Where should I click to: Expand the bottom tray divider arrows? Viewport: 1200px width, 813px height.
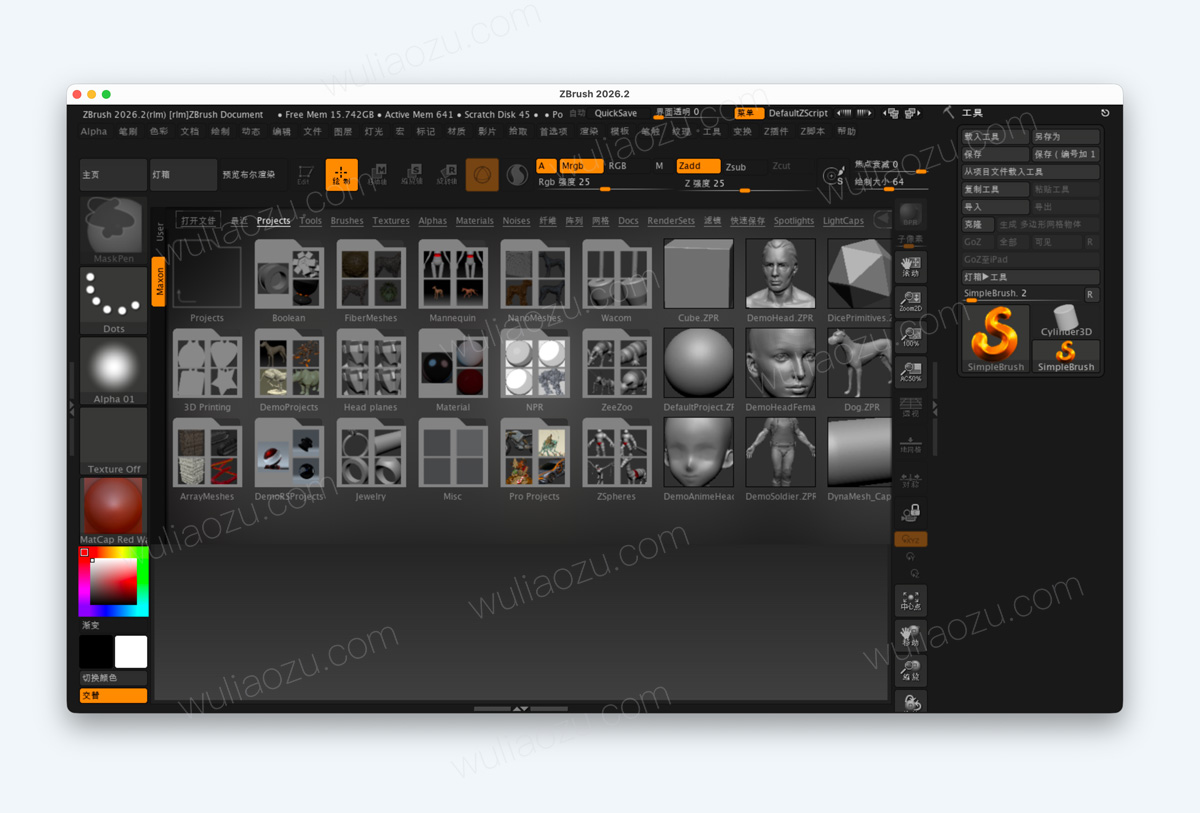(x=520, y=708)
